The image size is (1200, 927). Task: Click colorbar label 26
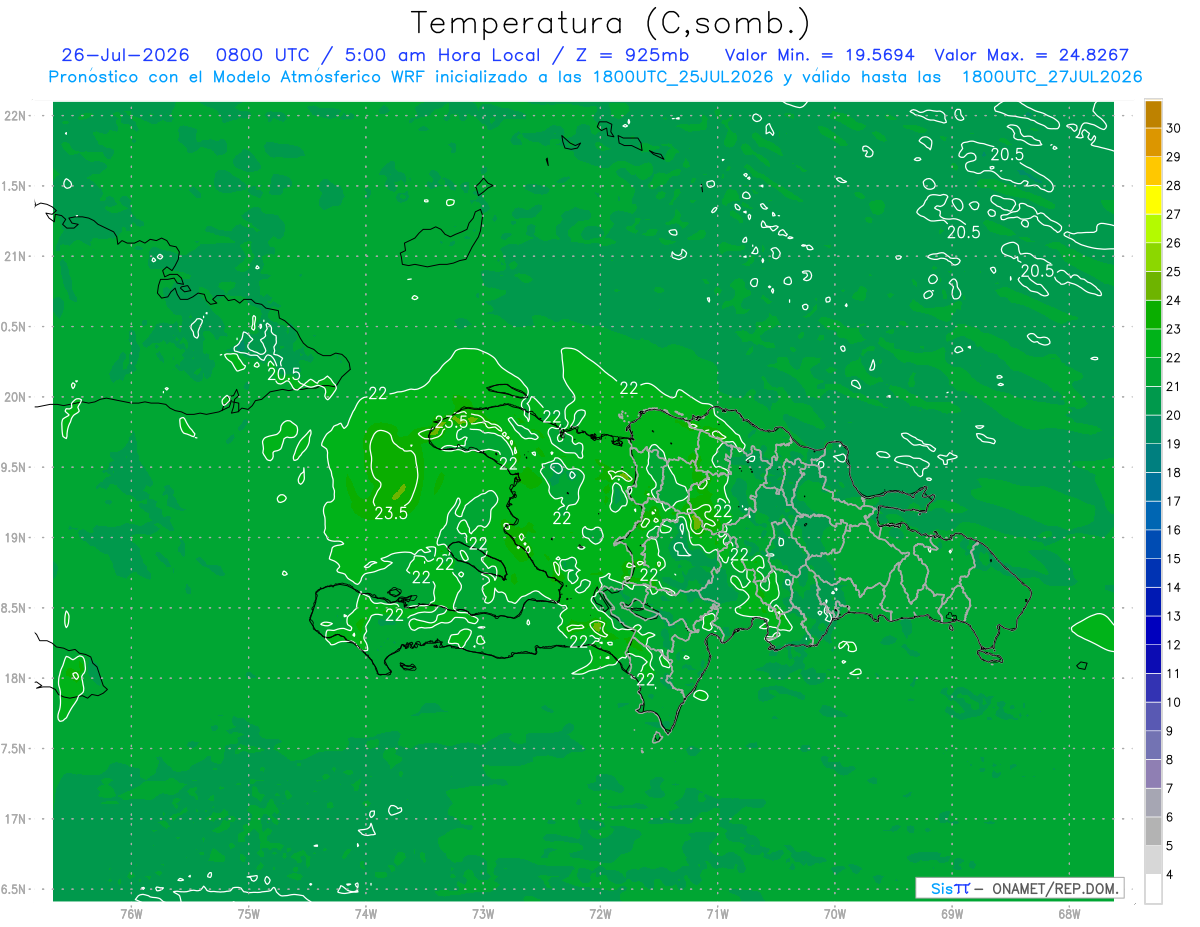pyautogui.click(x=1174, y=243)
